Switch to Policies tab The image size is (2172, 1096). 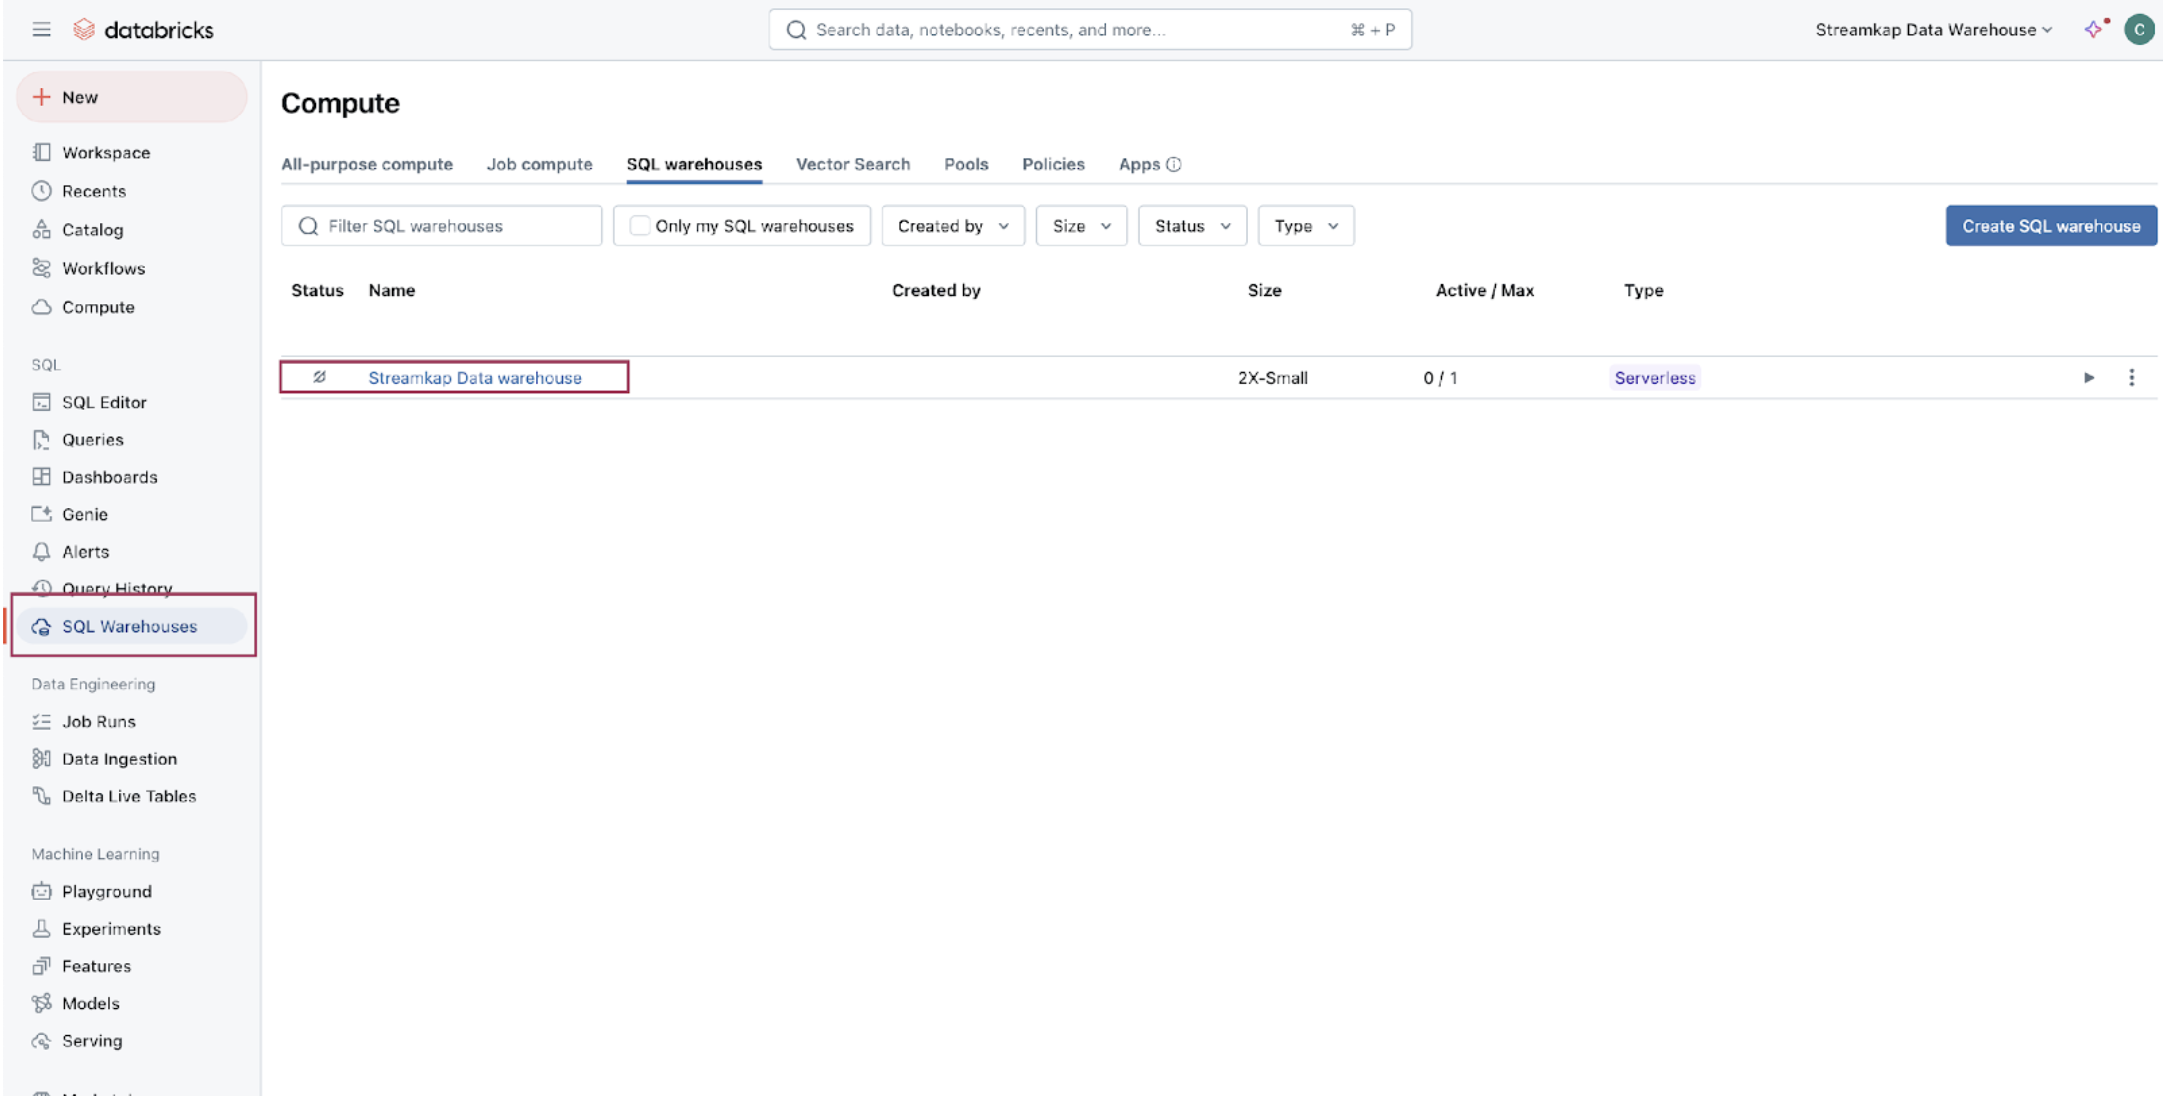(1053, 164)
